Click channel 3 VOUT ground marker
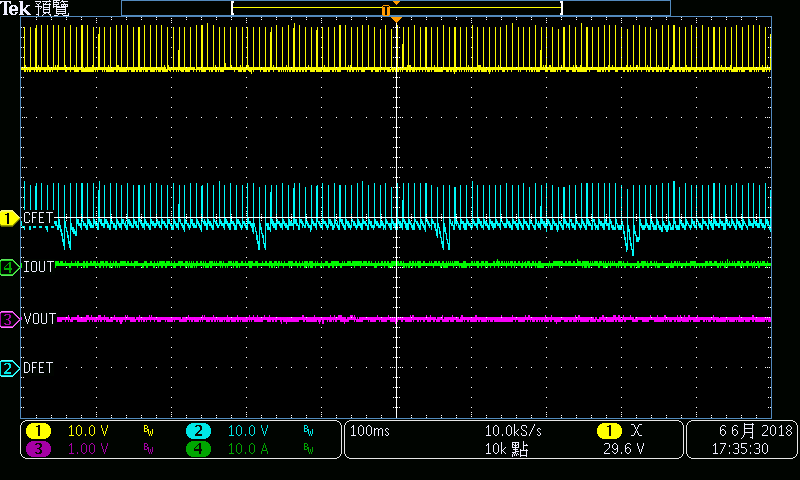800x480 pixels. 9,319
